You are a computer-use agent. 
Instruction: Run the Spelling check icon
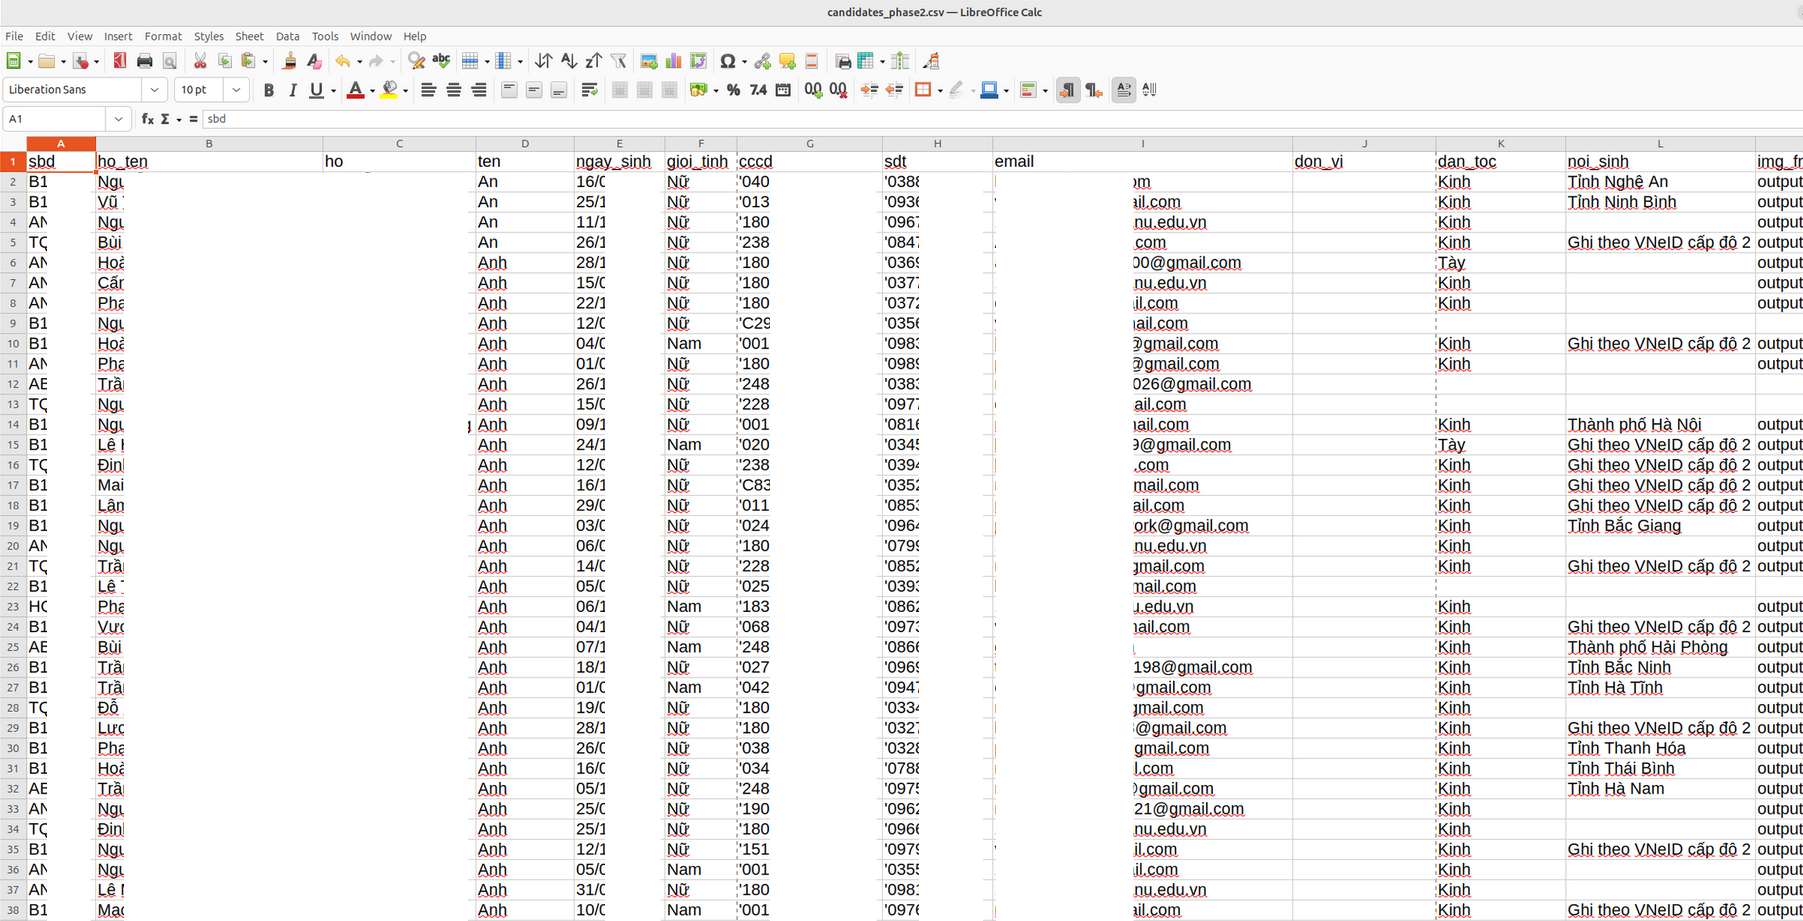point(441,61)
